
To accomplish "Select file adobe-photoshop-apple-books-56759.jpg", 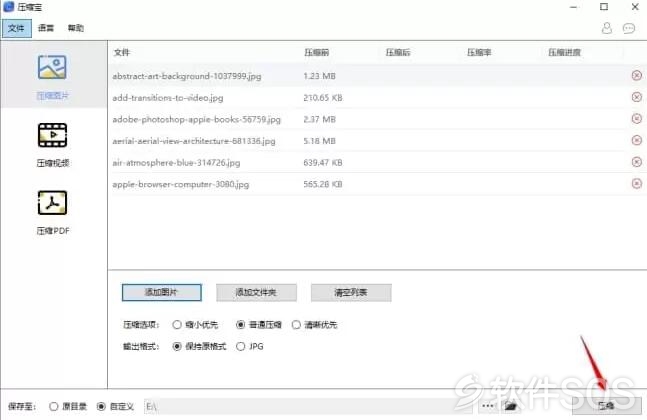I will coord(196,119).
